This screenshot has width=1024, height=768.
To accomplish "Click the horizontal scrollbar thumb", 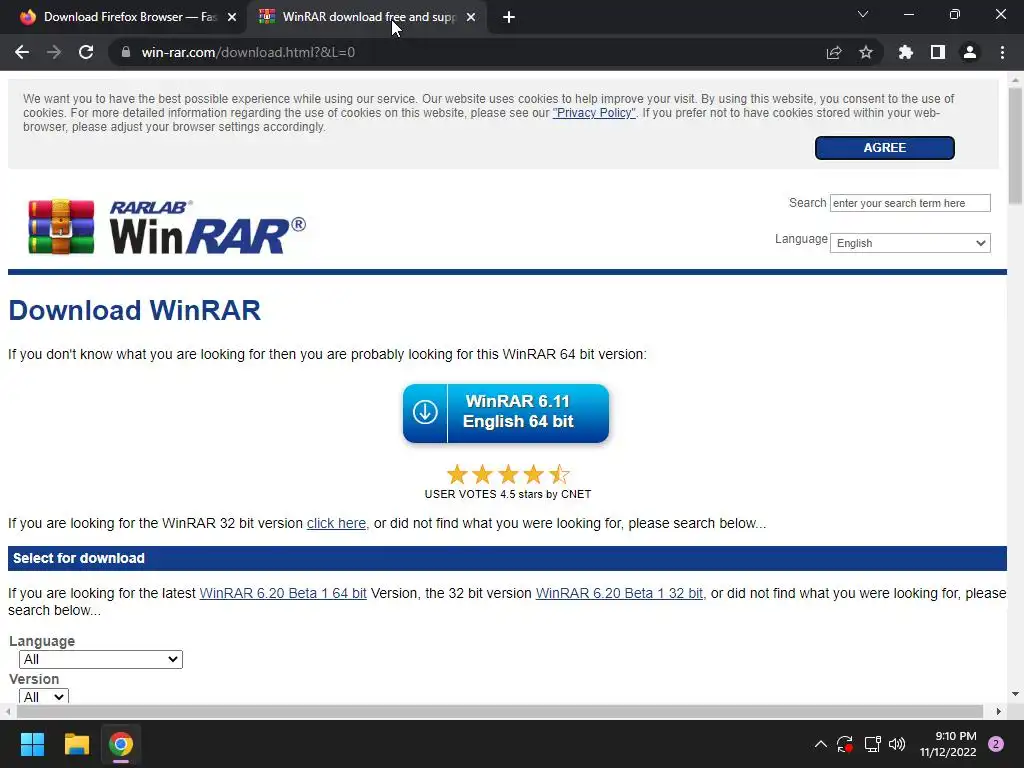I will click(x=500, y=711).
